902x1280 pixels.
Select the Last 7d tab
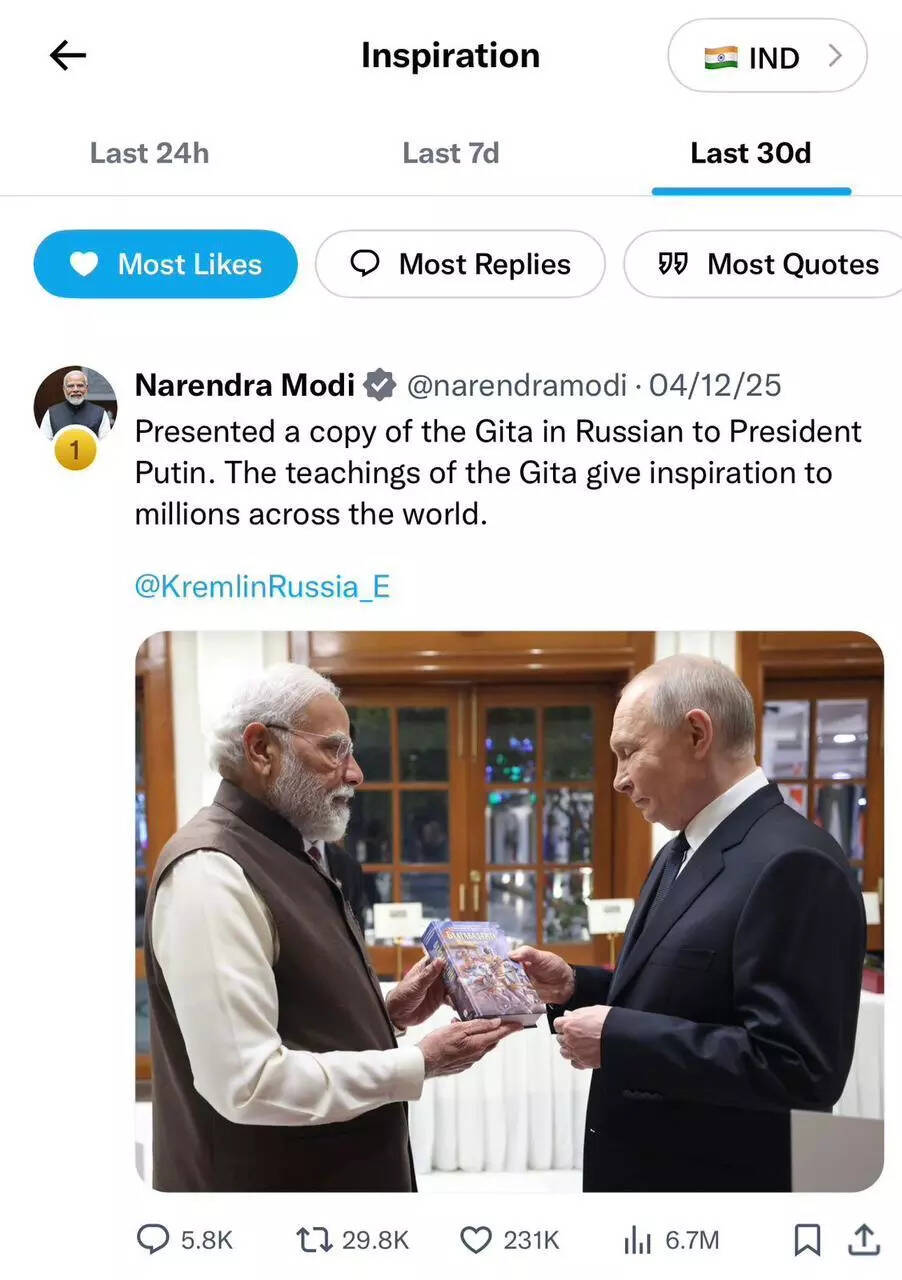[x=450, y=153]
